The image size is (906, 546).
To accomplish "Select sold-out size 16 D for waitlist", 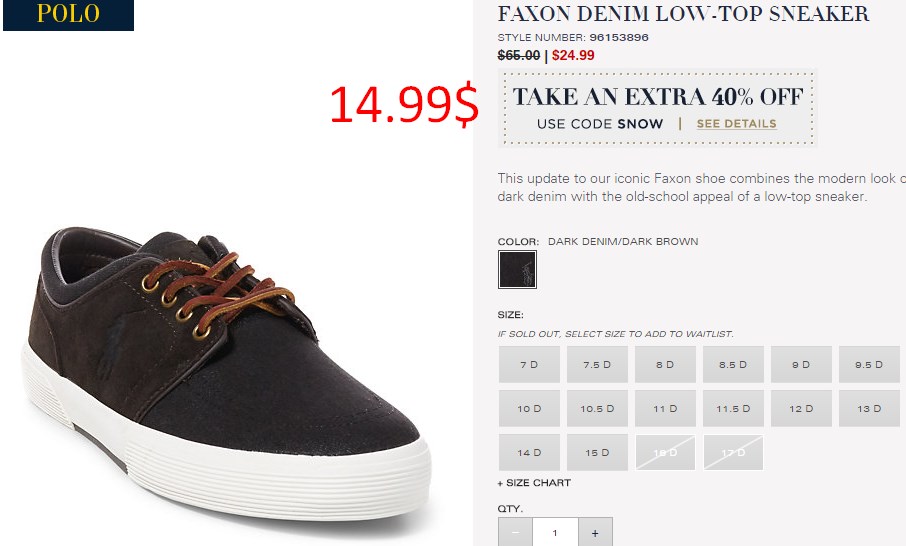I will pyautogui.click(x=665, y=452).
